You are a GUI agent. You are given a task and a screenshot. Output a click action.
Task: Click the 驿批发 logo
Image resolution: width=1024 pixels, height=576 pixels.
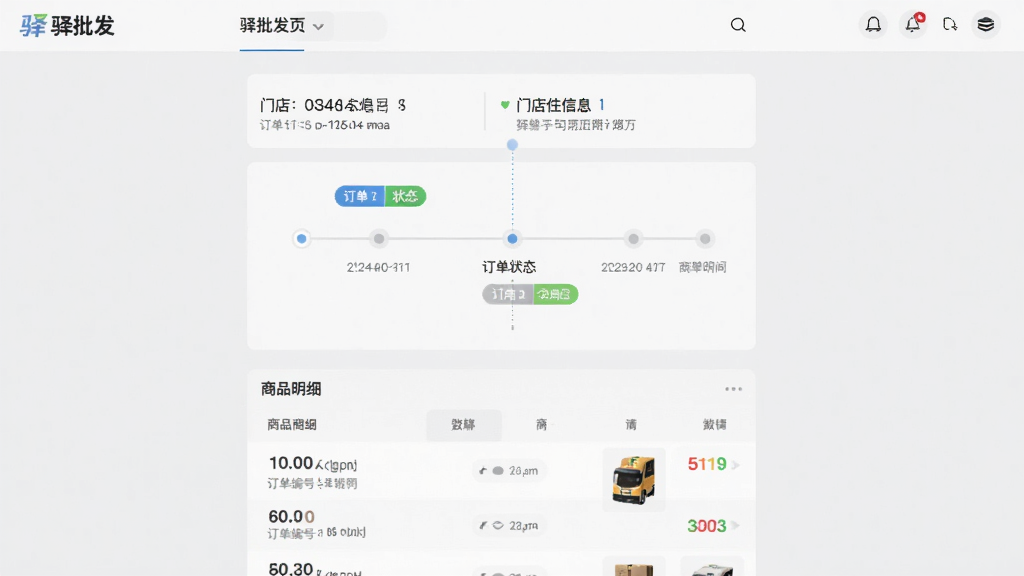tap(67, 25)
